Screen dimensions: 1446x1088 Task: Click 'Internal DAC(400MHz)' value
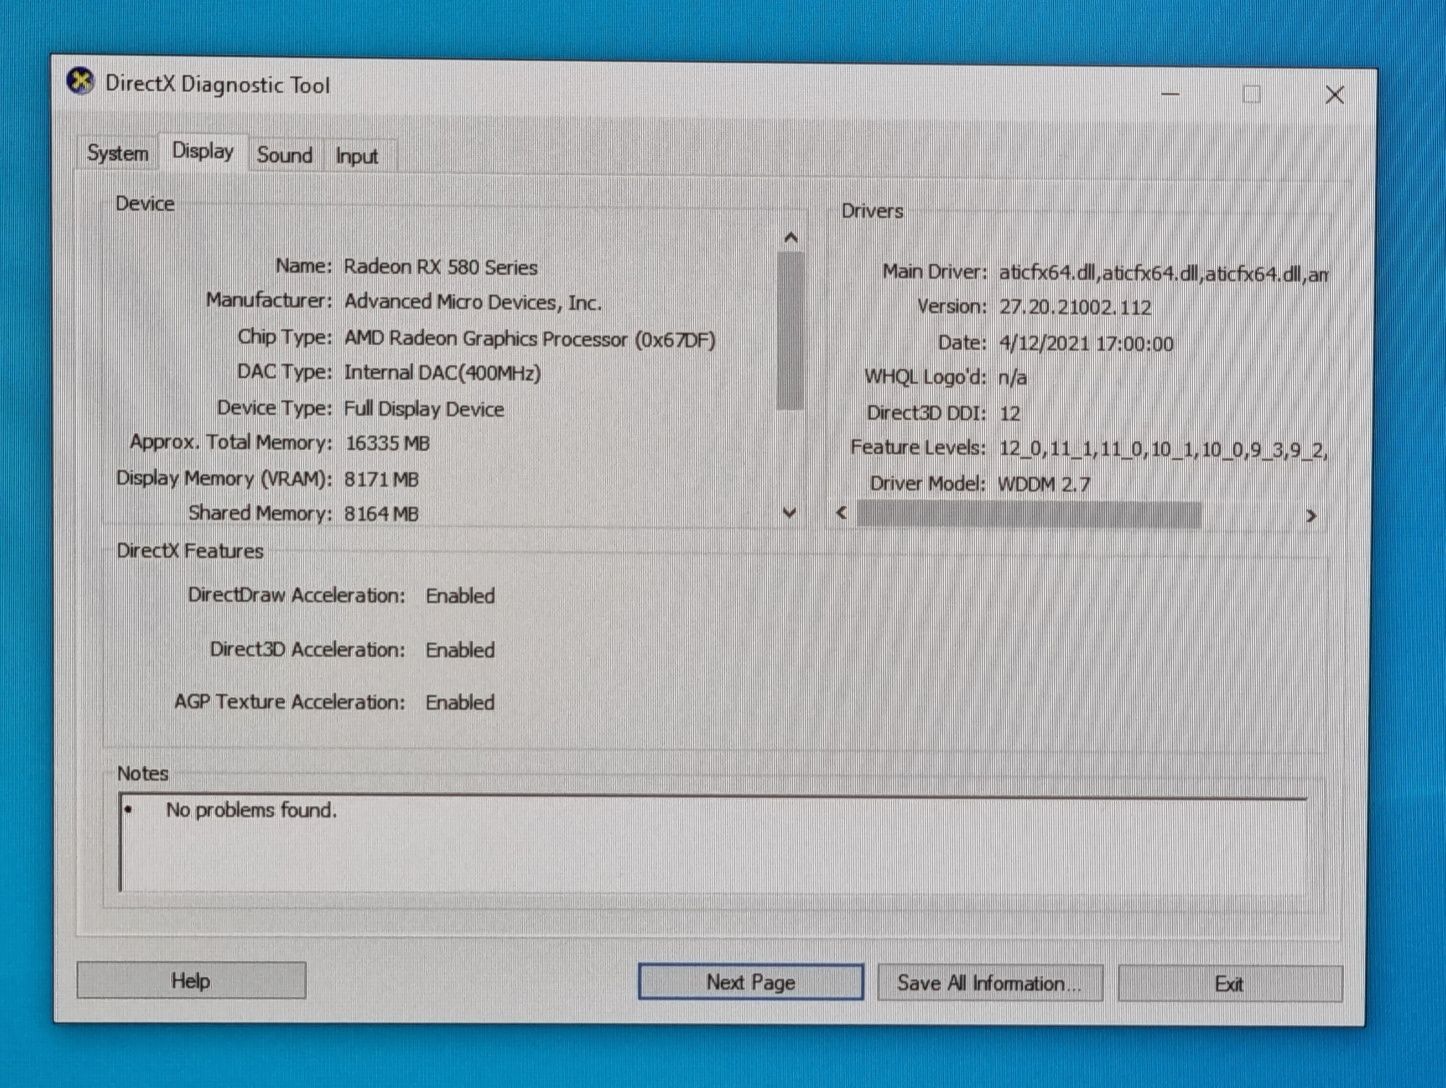[442, 373]
